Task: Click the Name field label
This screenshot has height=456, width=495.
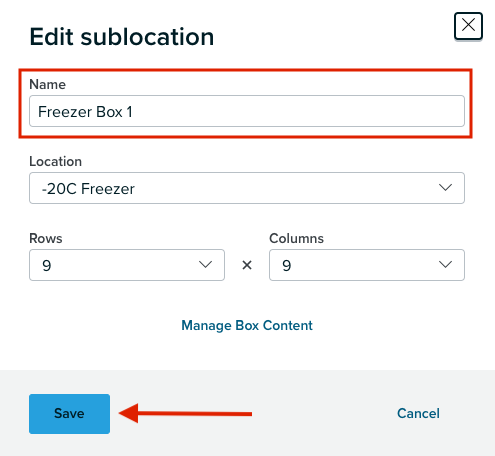Action: tap(47, 84)
